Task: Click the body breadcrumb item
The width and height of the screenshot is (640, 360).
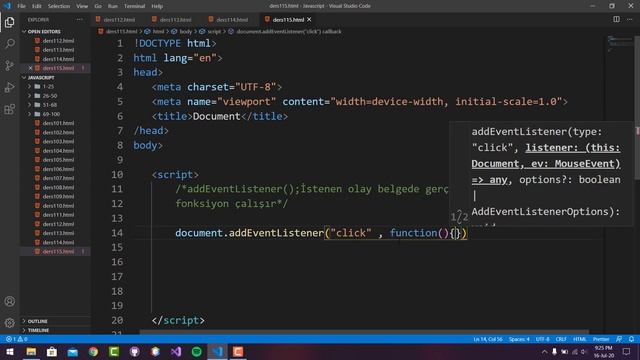Action: 185,31
